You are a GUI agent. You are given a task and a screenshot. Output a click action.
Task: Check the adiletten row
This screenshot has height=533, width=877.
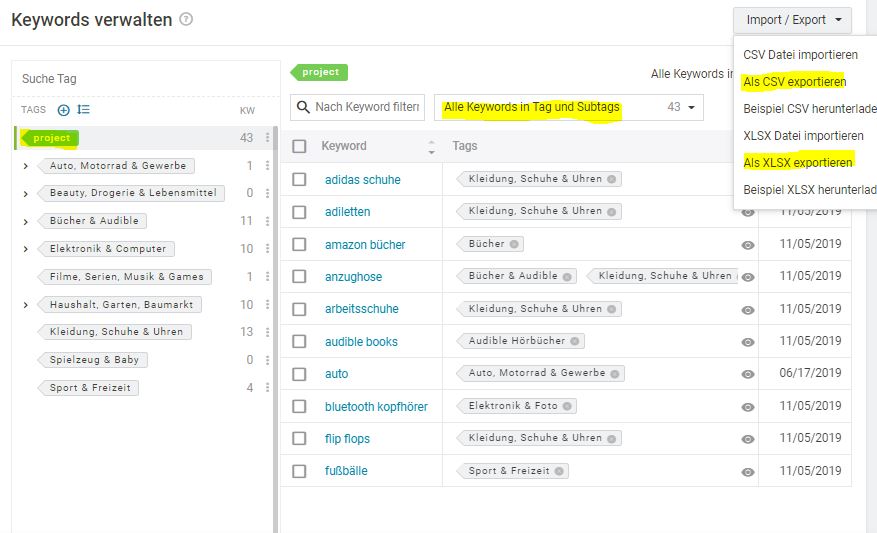coord(299,212)
